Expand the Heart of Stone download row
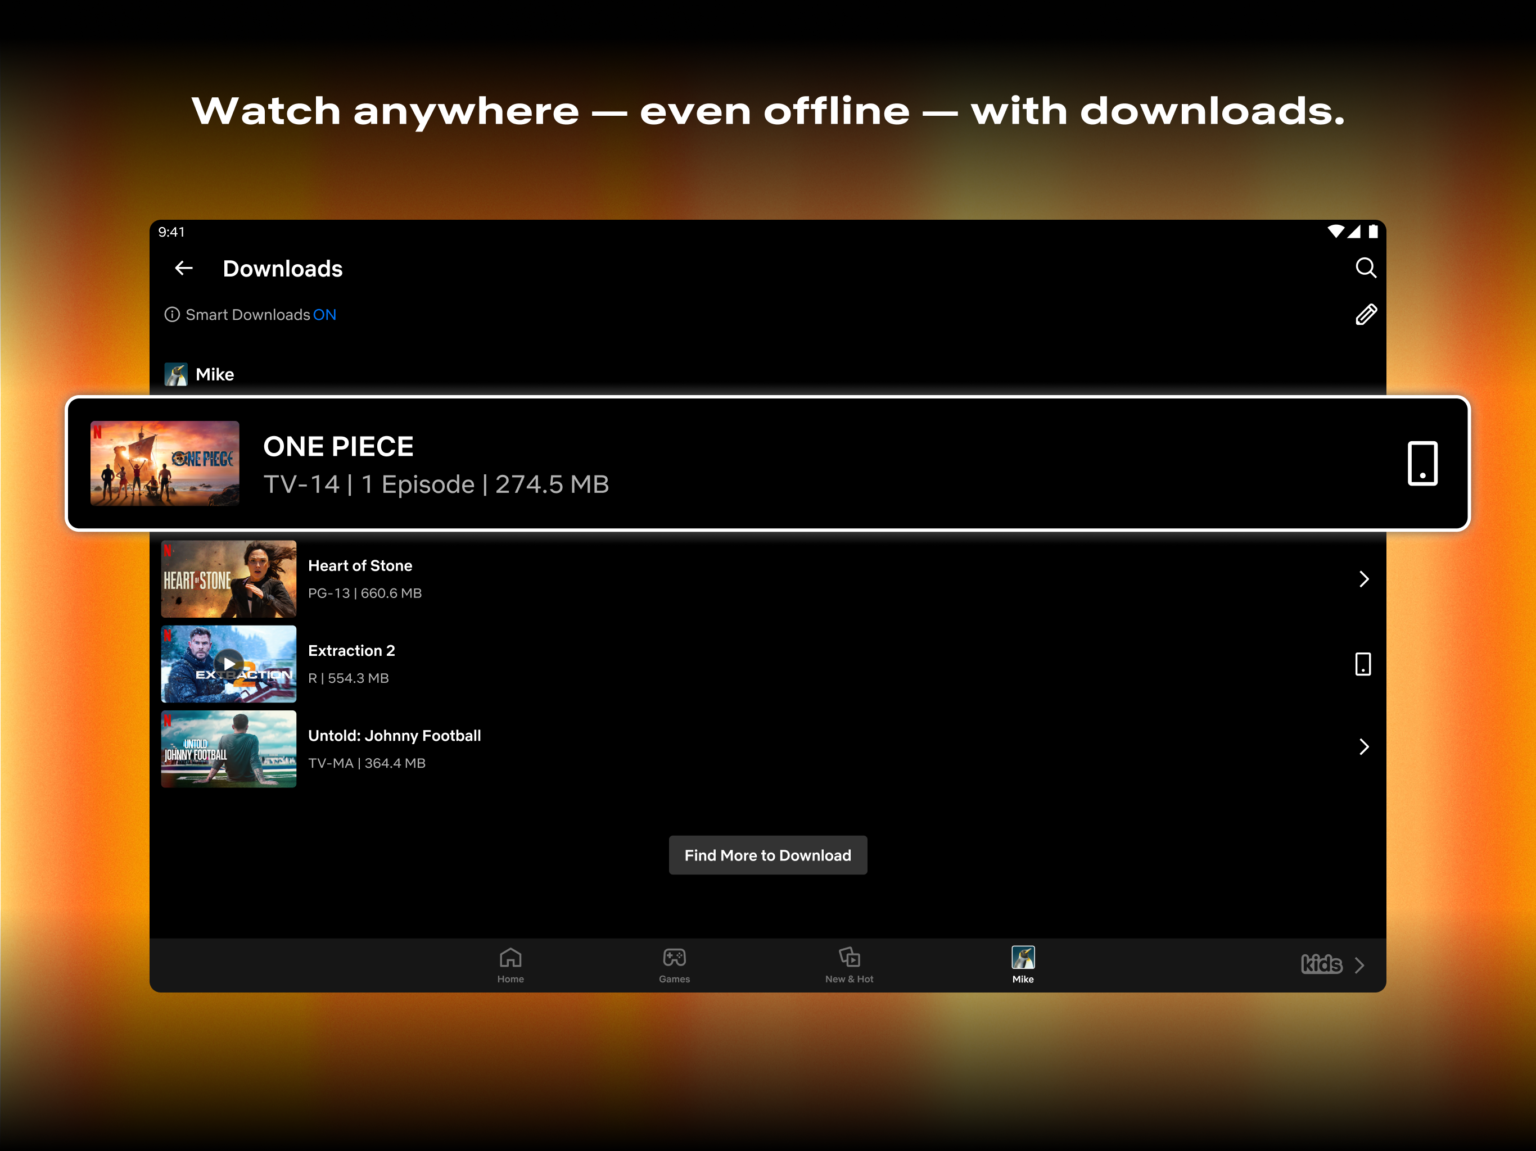 pos(1364,578)
